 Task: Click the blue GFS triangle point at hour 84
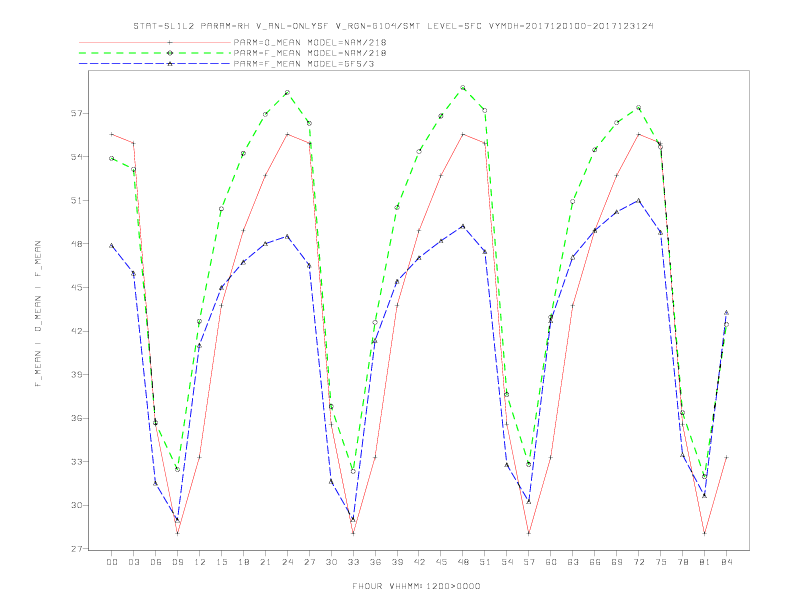pyautogui.click(x=726, y=313)
